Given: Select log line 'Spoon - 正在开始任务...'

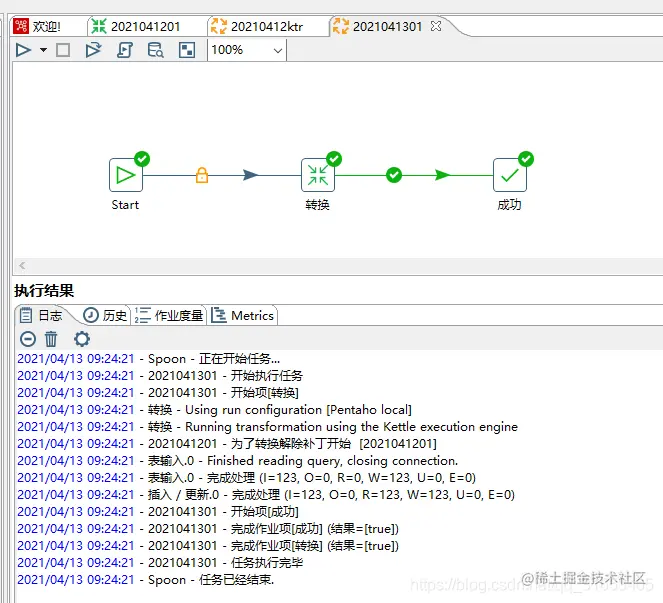Looking at the screenshot, I should point(148,359).
